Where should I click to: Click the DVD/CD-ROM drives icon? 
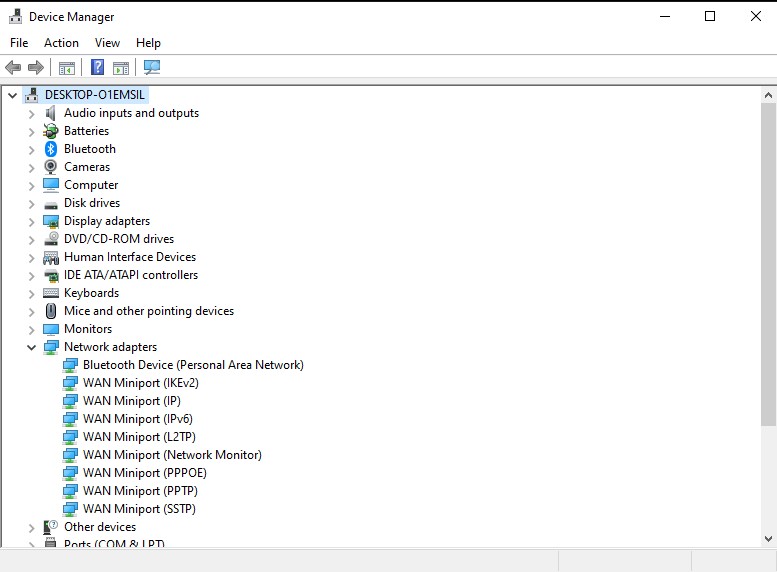pyautogui.click(x=51, y=239)
